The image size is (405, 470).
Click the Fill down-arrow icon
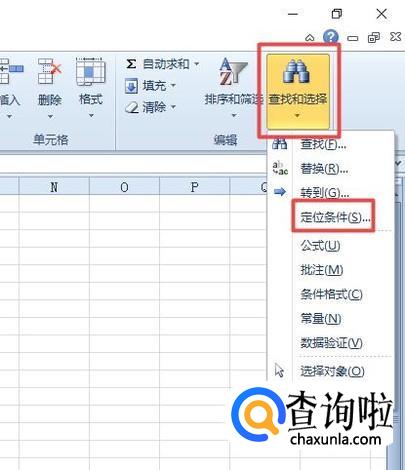click(131, 86)
